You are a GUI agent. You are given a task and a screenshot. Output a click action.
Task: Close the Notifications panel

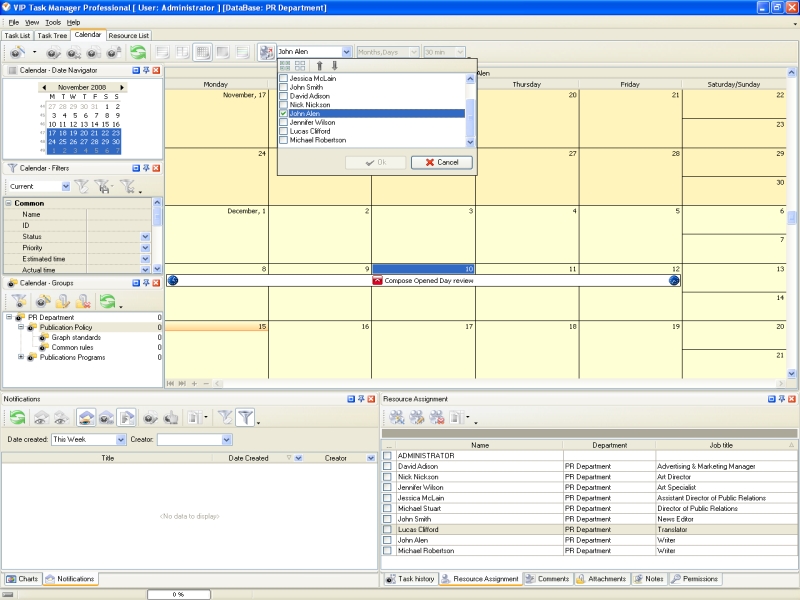371,399
